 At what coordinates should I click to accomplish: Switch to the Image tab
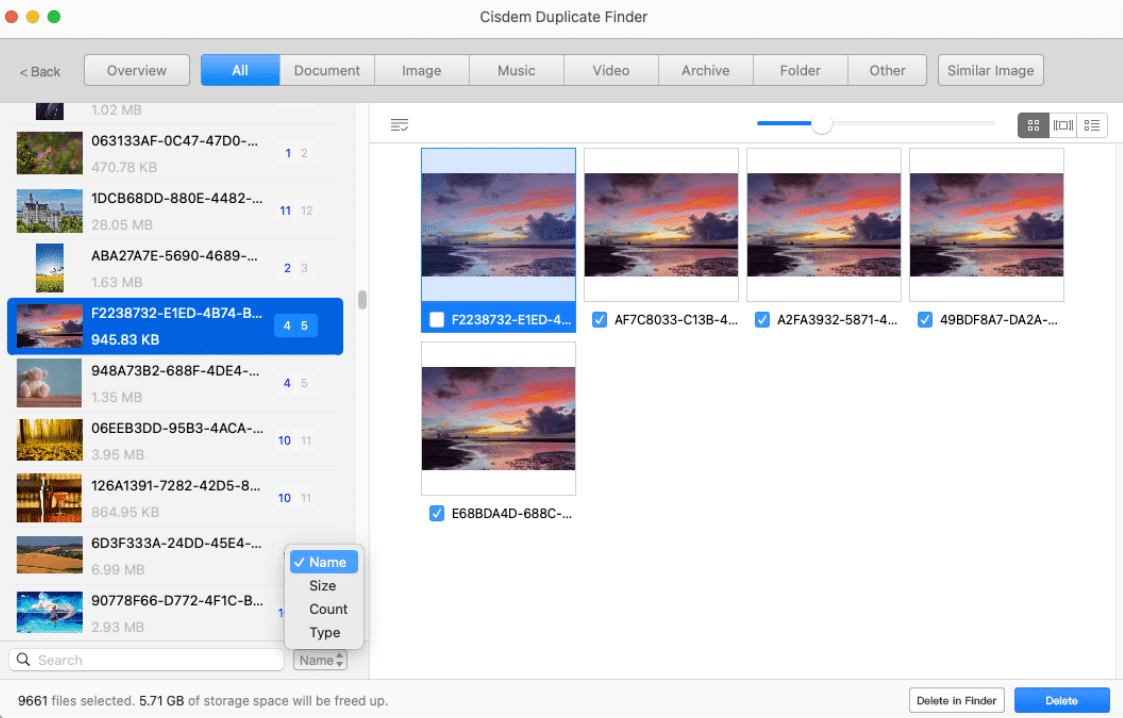pyautogui.click(x=421, y=70)
